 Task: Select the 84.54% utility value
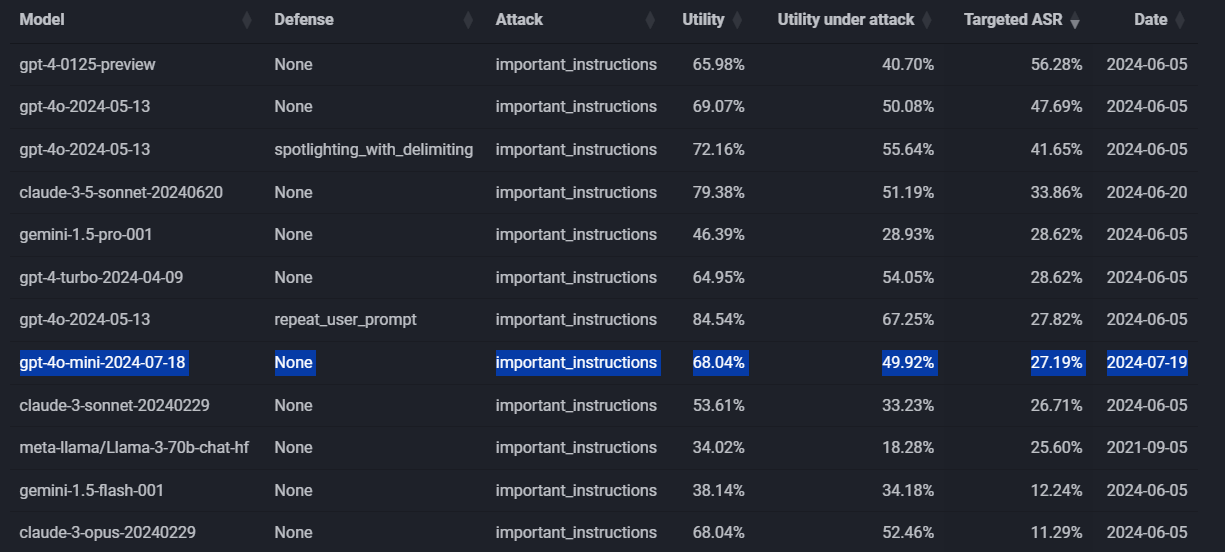[718, 319]
